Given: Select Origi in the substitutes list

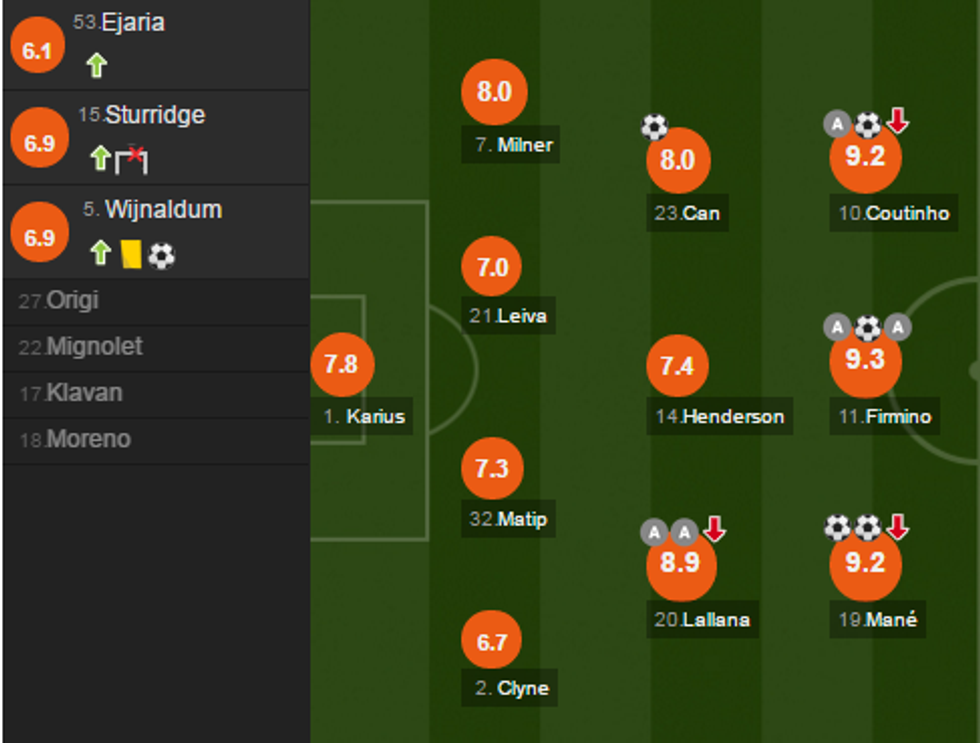Looking at the screenshot, I should point(74,301).
